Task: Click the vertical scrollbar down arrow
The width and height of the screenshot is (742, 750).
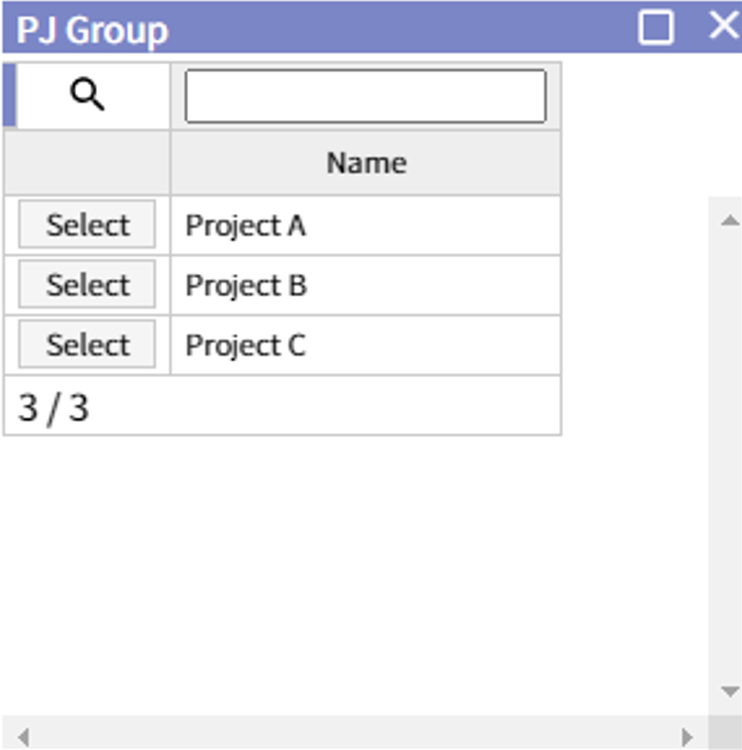Action: pos(729,692)
